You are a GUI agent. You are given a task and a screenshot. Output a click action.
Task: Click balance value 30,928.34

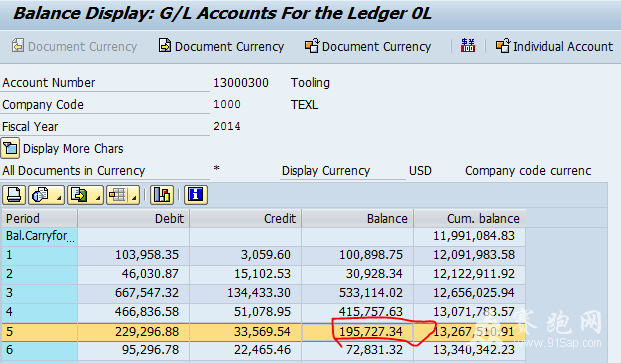(374, 274)
